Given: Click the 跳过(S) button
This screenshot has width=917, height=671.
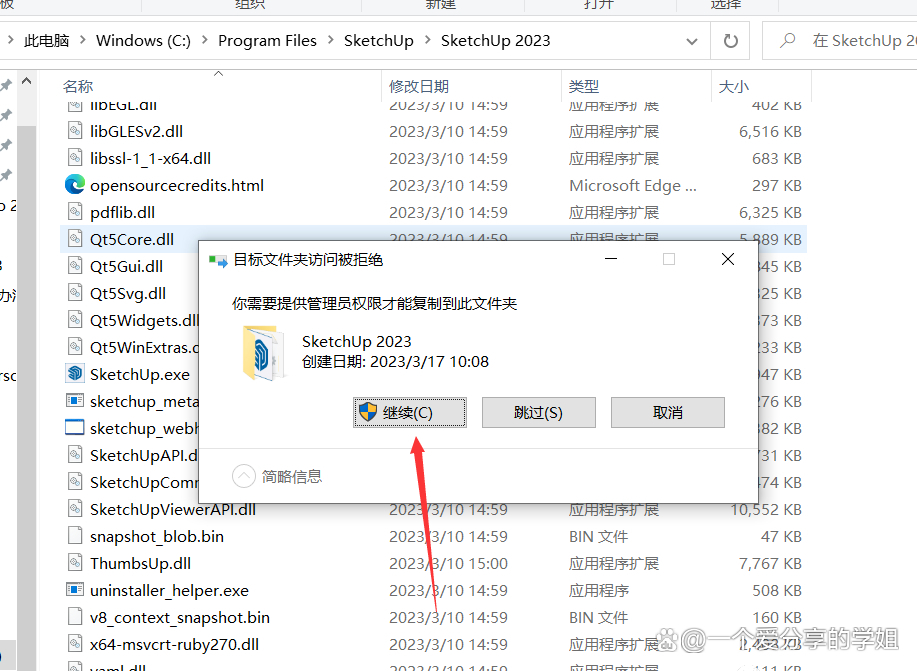Looking at the screenshot, I should click(x=539, y=412).
